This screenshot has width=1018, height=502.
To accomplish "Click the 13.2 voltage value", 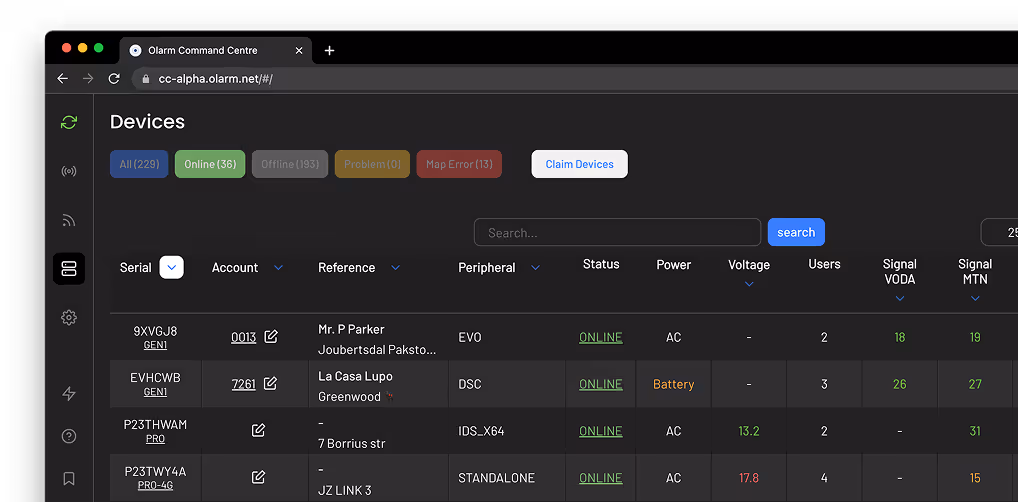I will coord(749,431).
